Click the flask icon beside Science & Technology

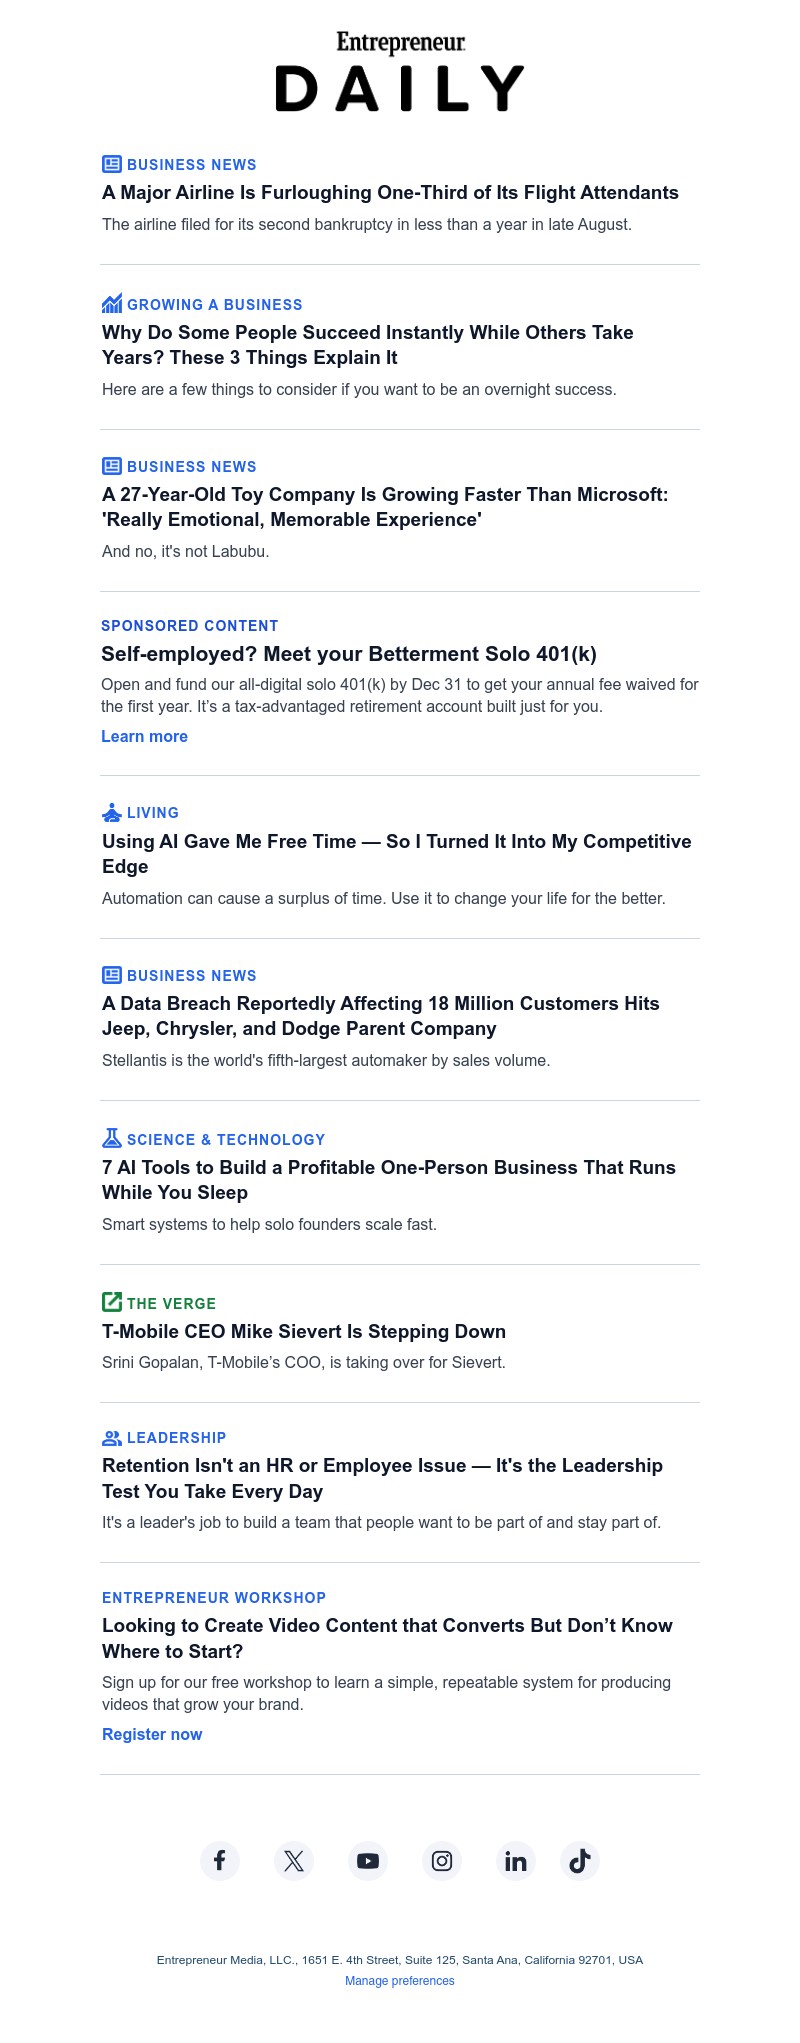(x=111, y=1138)
